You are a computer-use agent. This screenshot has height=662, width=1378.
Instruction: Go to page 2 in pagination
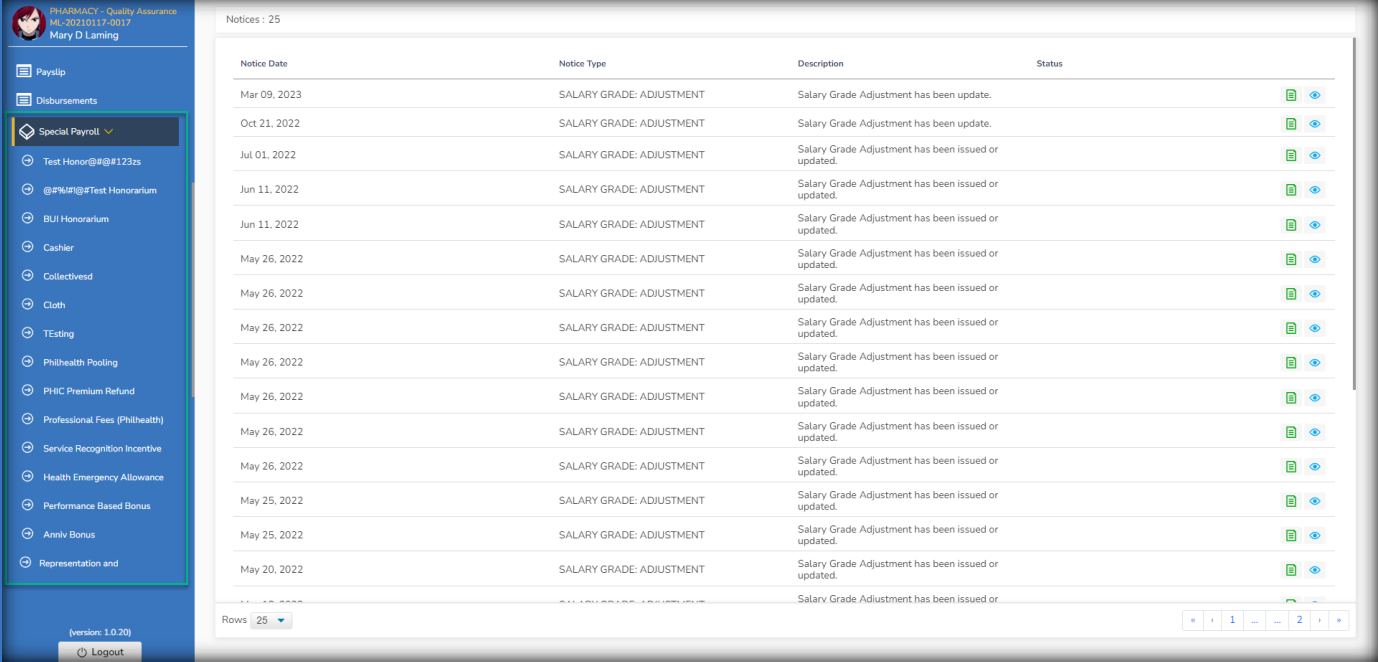[x=1299, y=620]
